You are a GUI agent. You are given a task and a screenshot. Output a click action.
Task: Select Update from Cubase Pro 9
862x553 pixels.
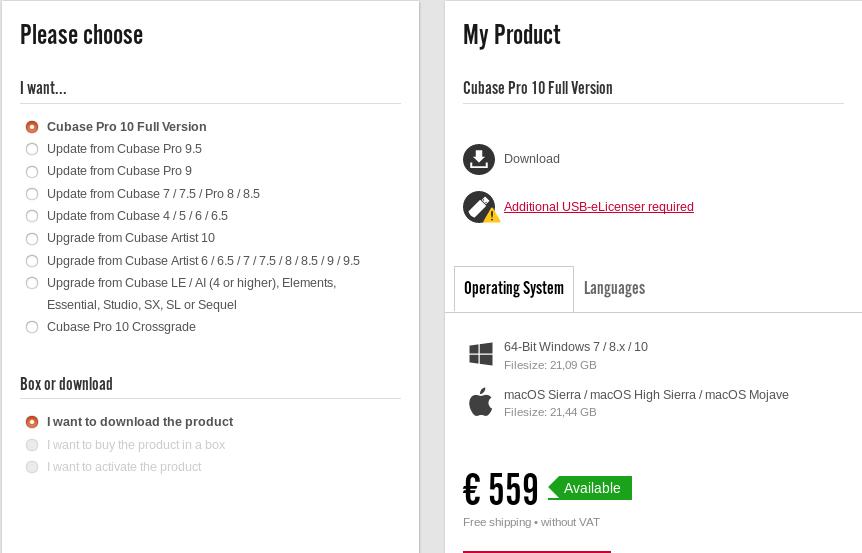pyautogui.click(x=32, y=172)
